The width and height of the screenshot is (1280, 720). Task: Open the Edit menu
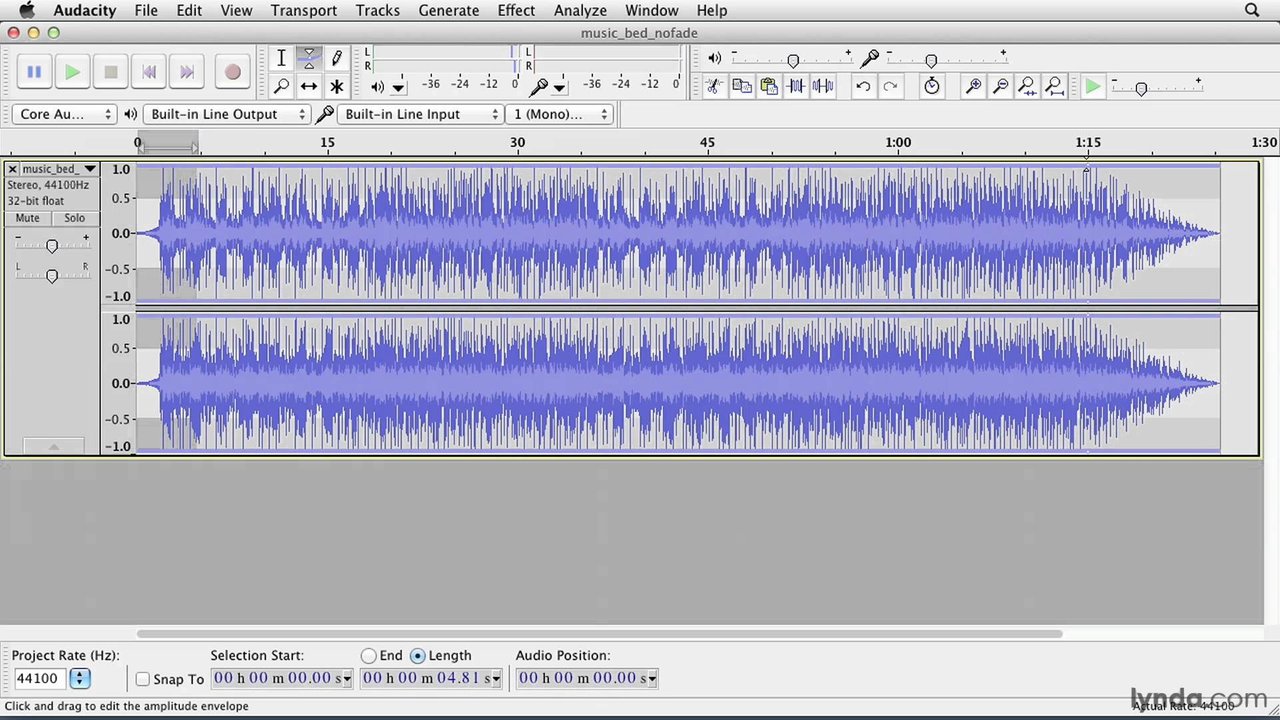click(x=189, y=10)
